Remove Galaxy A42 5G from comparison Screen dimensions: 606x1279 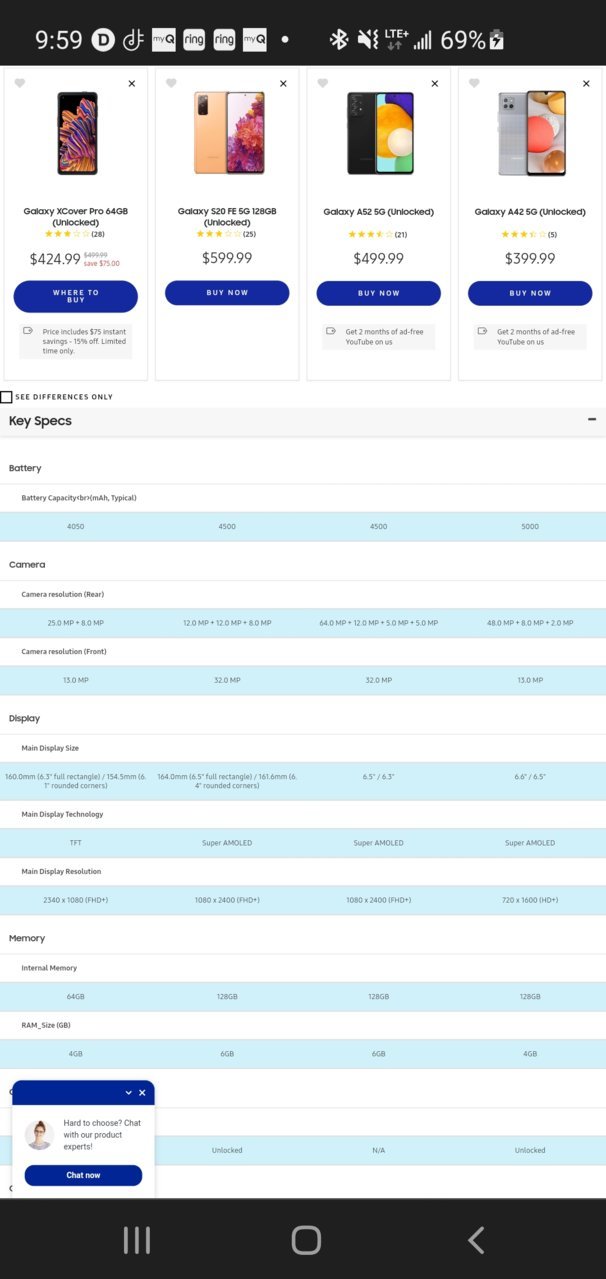586,84
